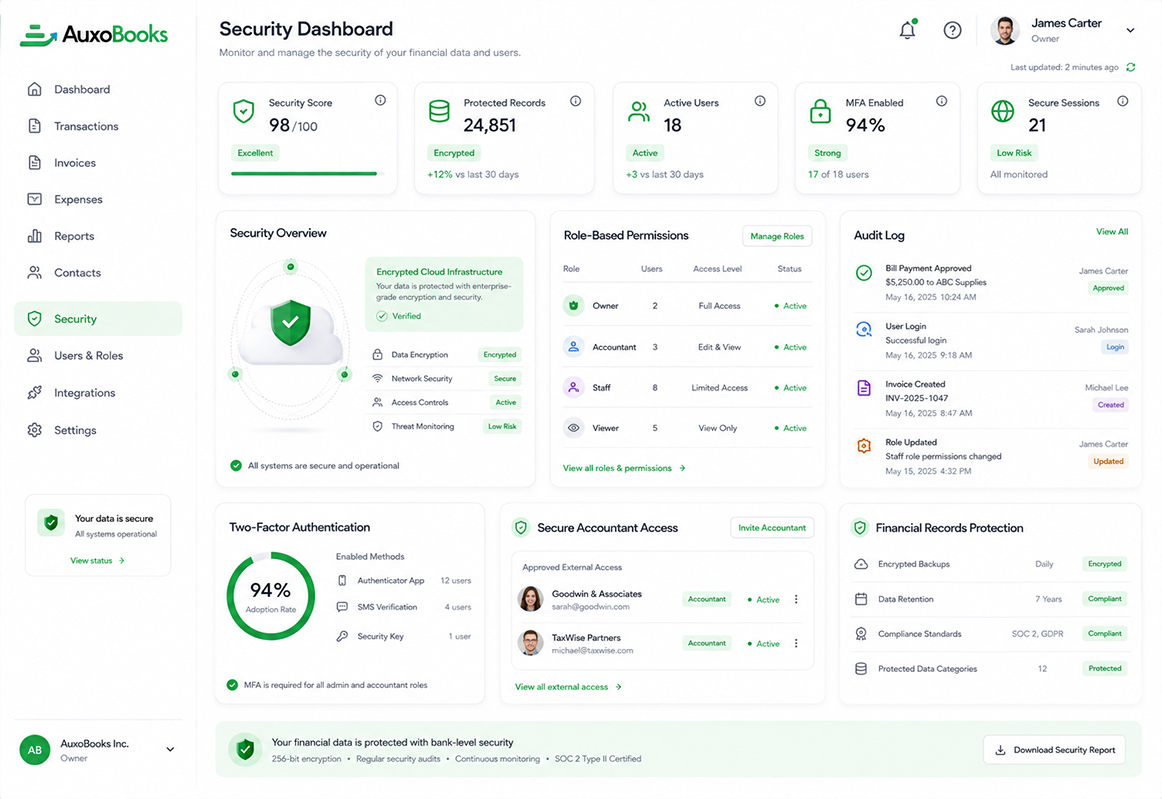Viewport: 1162px width, 799px height.
Task: Open Transactions in sidebar
Action: point(98,126)
